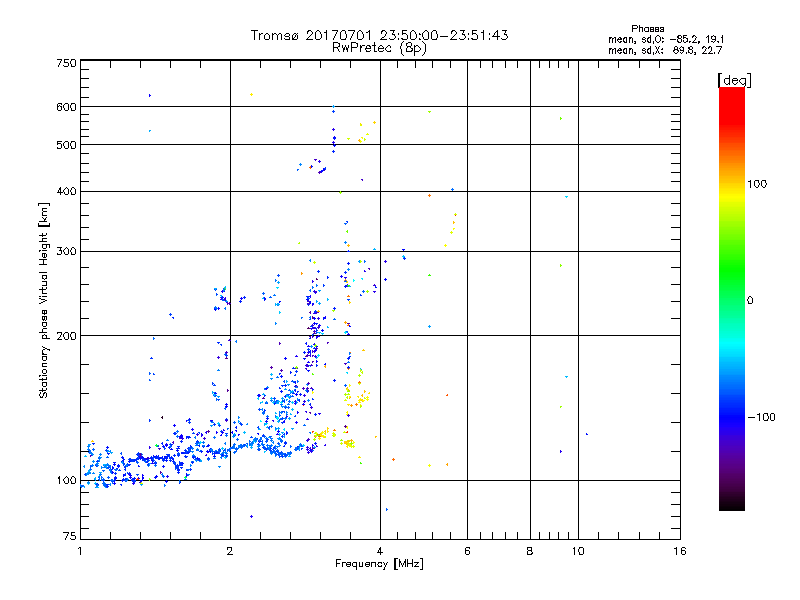This screenshot has width=800, height=600.
Task: Click the y-axis tick label '300'
Action: [66, 251]
